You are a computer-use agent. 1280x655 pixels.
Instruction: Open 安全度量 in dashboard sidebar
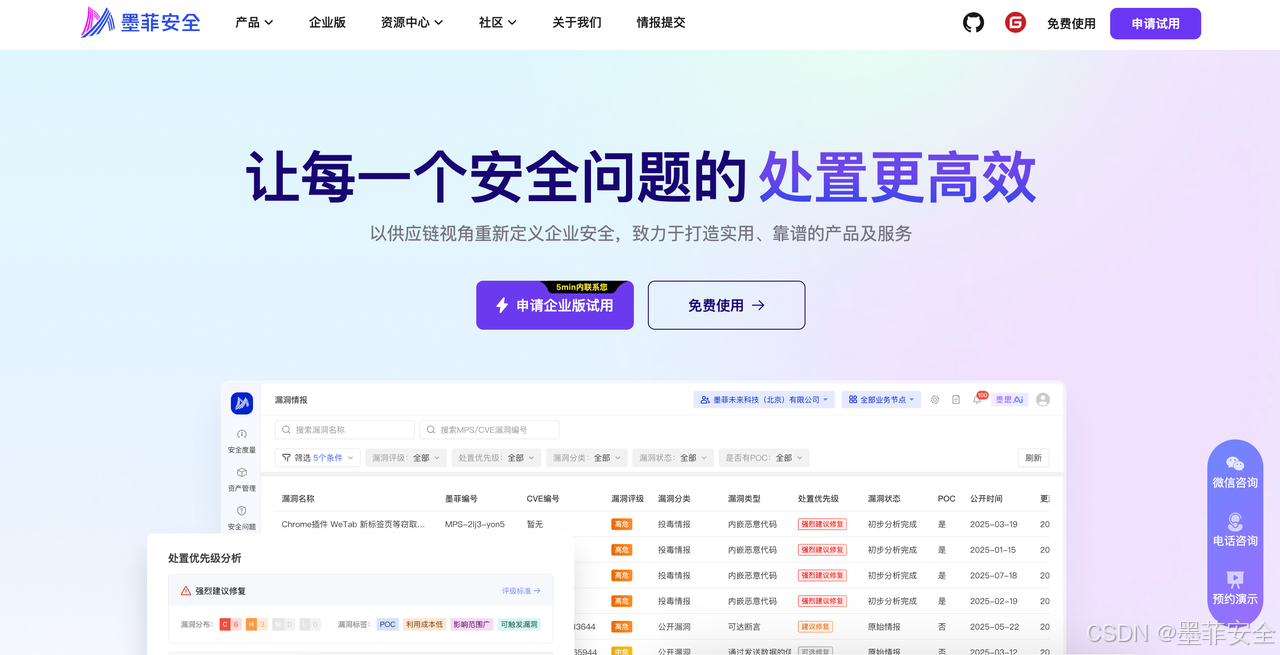tap(242, 442)
